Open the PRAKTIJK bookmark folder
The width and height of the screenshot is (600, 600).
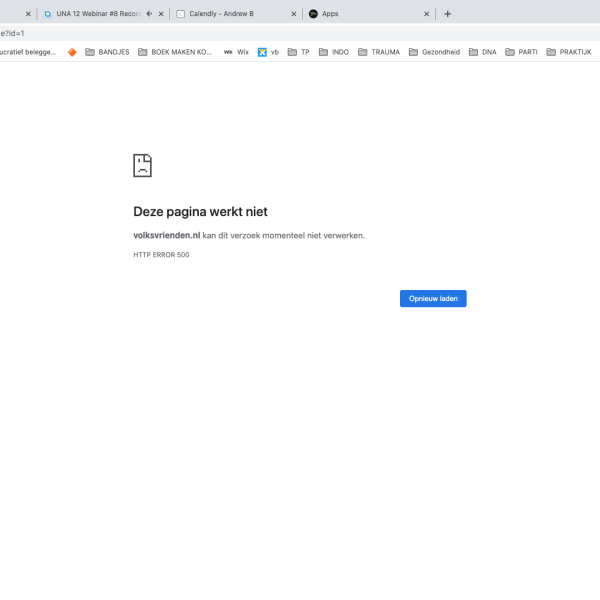point(568,52)
